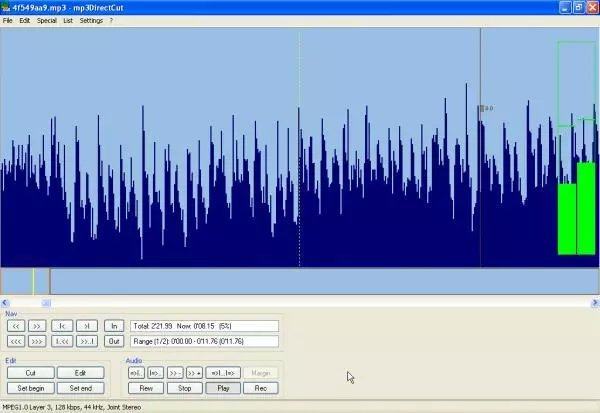Open the List menu
The image size is (600, 413).
(x=68, y=21)
